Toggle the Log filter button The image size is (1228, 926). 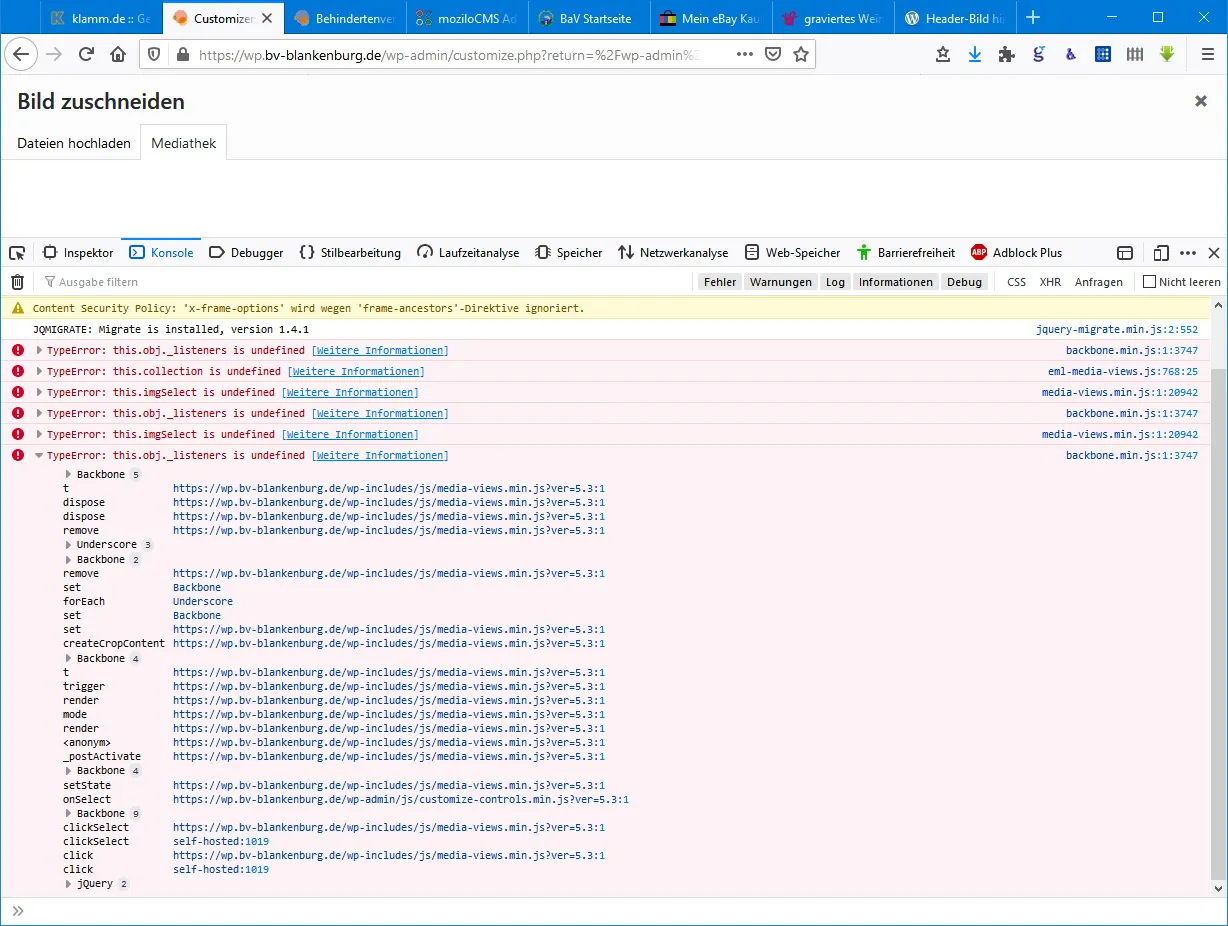coord(835,282)
